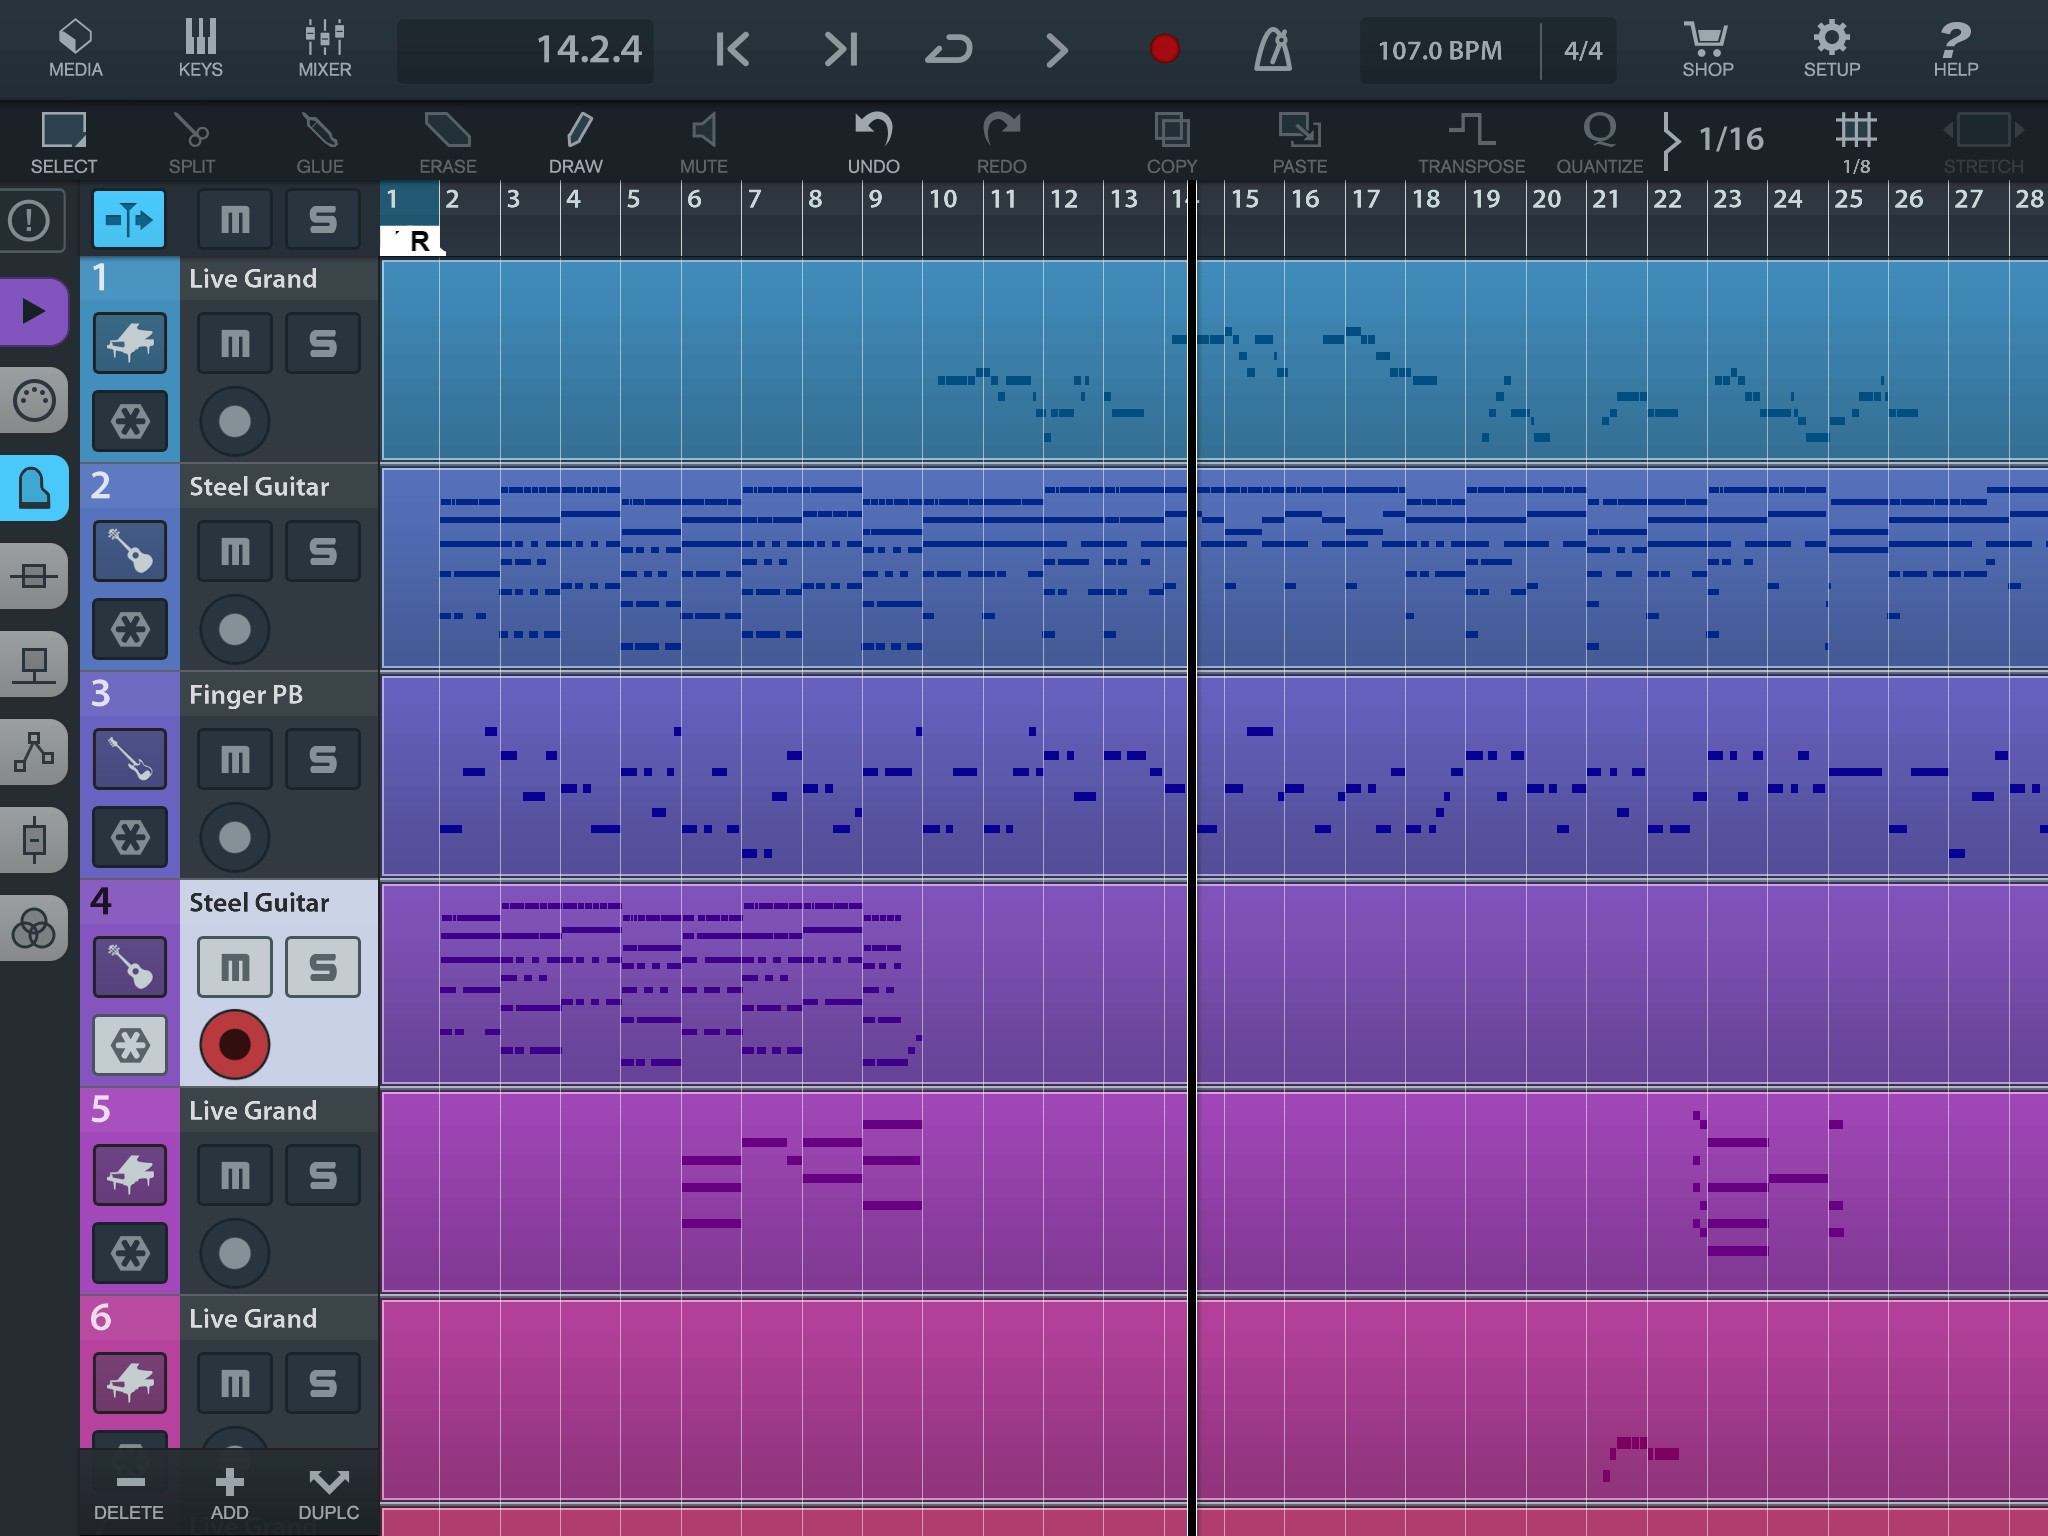Toggle cycle loop mode
The image size is (2048, 1536).
point(948,49)
